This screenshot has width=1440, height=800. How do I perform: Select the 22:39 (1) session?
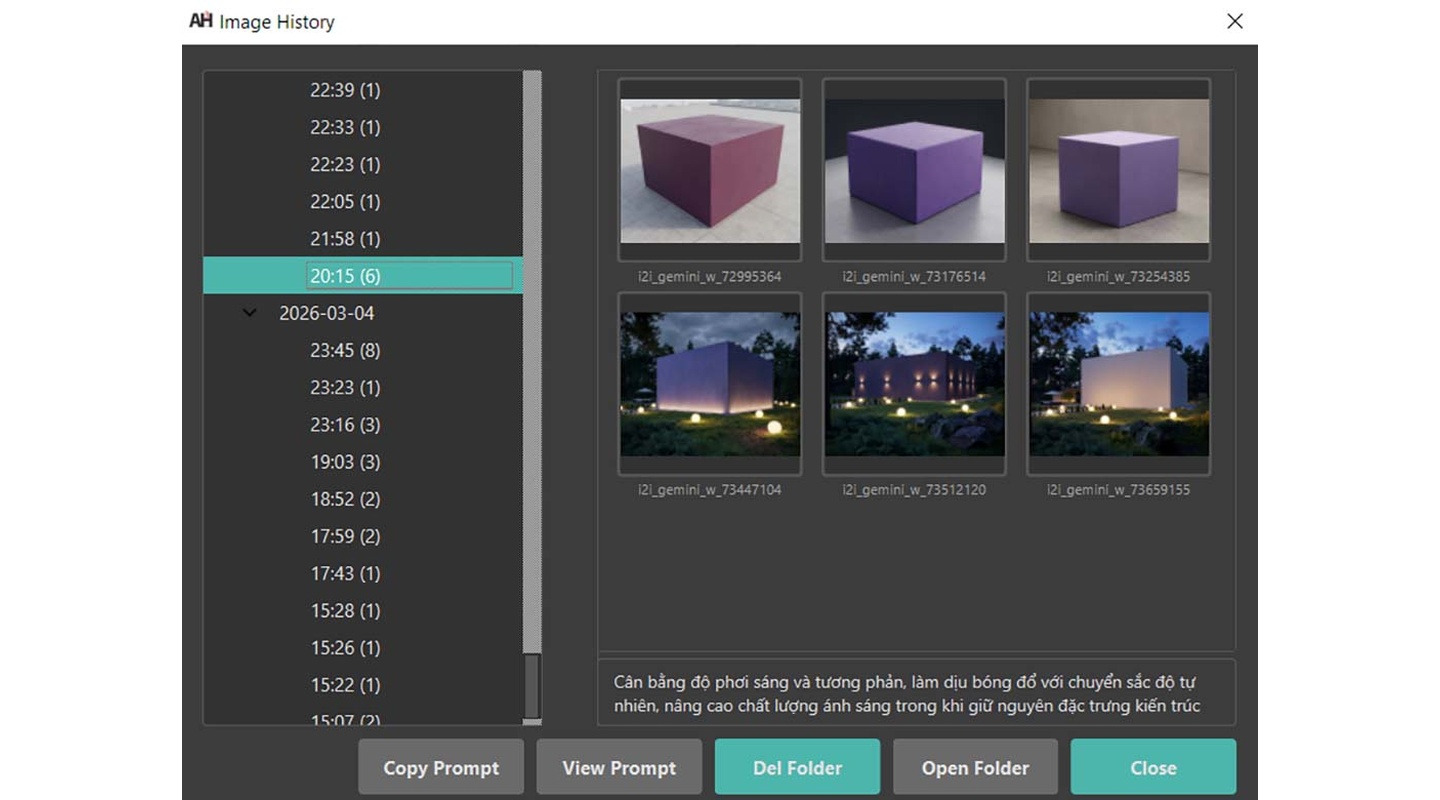(x=345, y=90)
